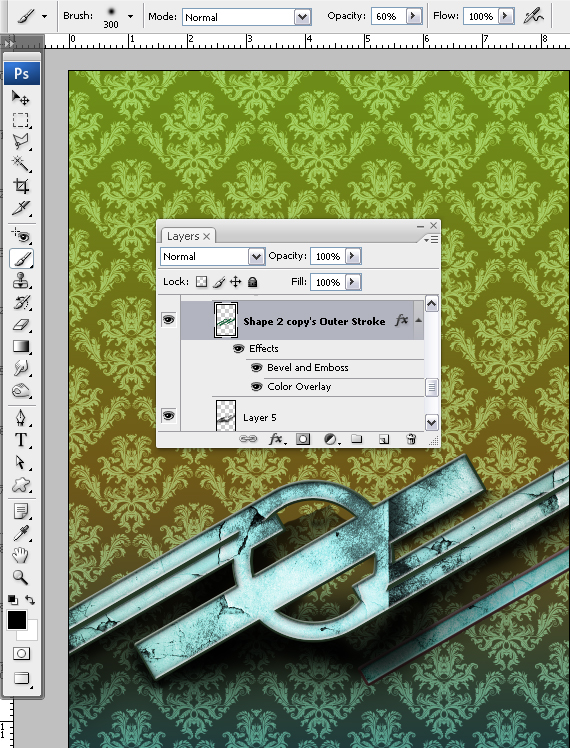
Task: Toggle Quick Mask mode
Action: 21,654
